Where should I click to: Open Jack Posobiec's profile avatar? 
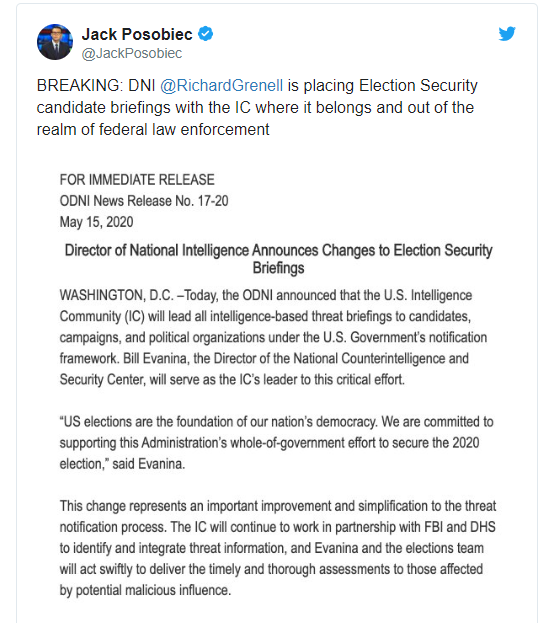(x=55, y=42)
